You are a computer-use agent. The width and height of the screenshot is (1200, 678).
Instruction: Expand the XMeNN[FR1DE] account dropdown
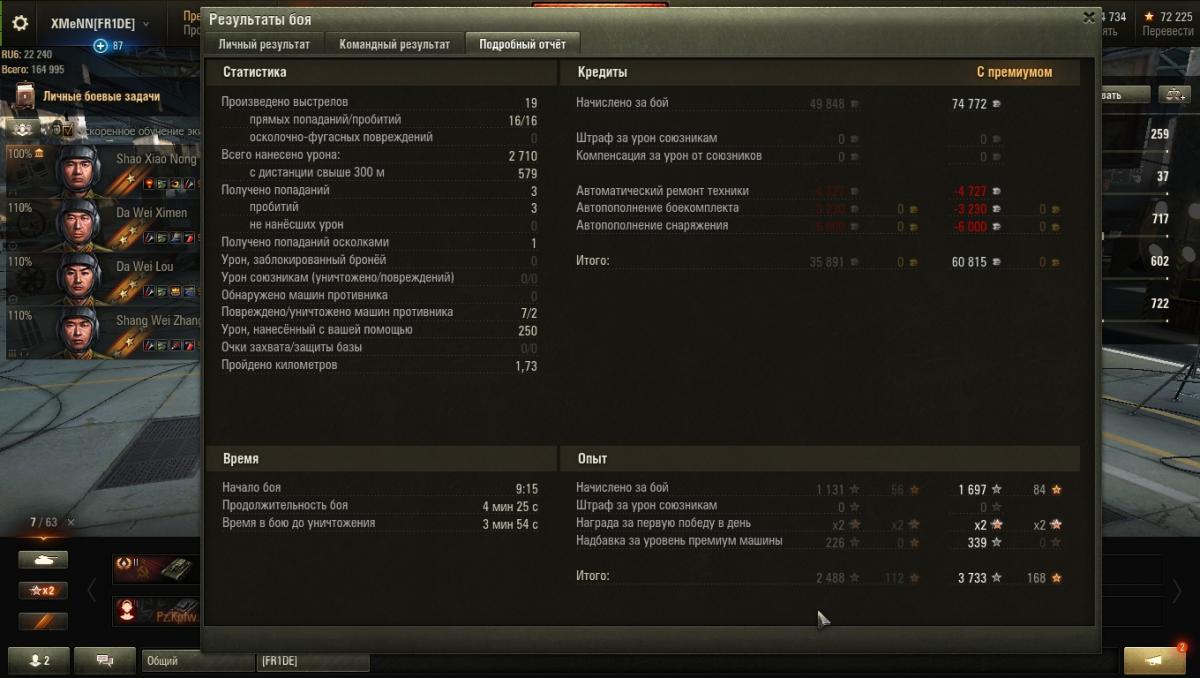pos(146,24)
